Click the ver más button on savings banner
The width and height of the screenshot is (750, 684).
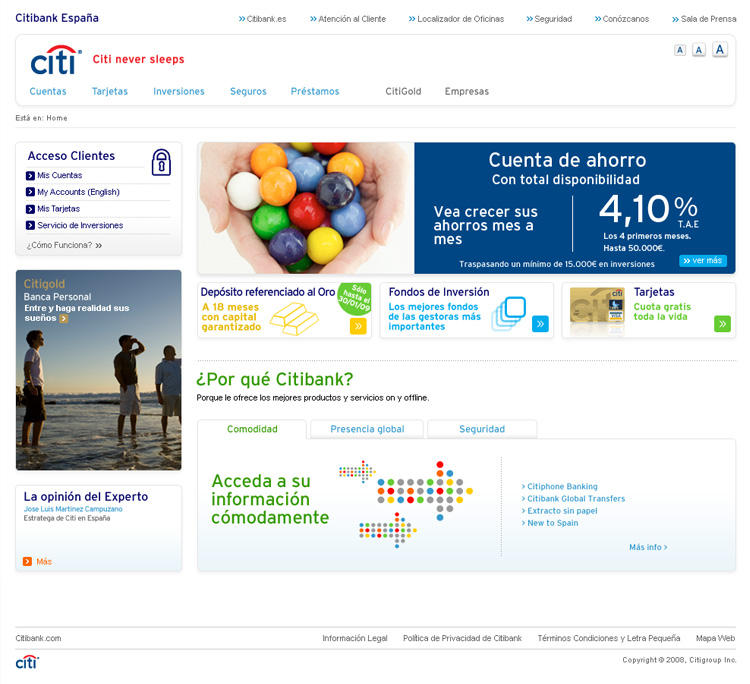click(x=703, y=261)
